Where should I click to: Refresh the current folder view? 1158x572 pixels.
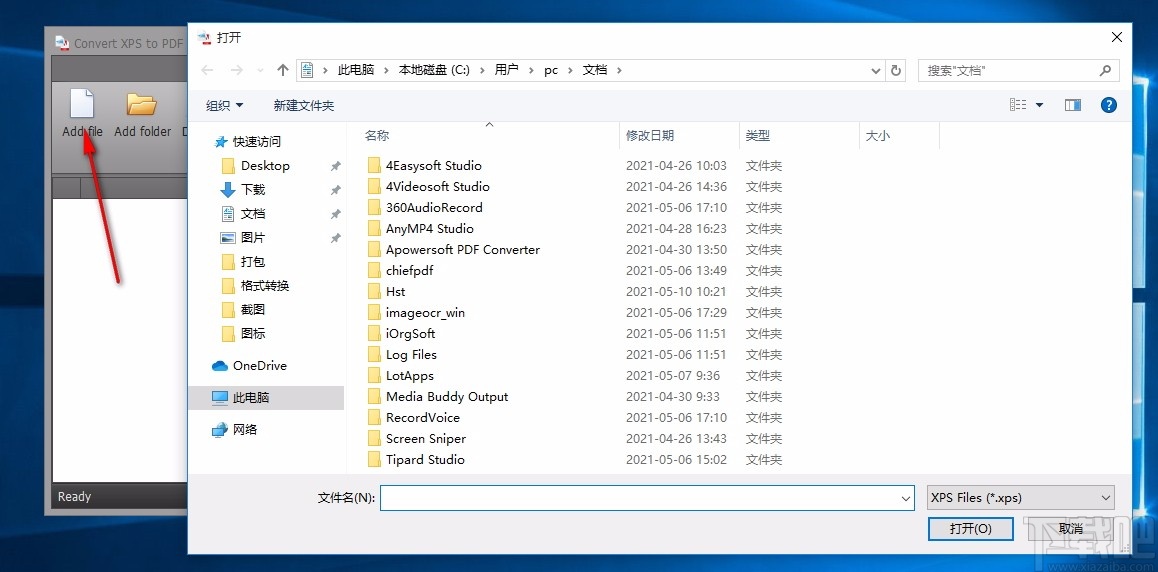coord(896,70)
